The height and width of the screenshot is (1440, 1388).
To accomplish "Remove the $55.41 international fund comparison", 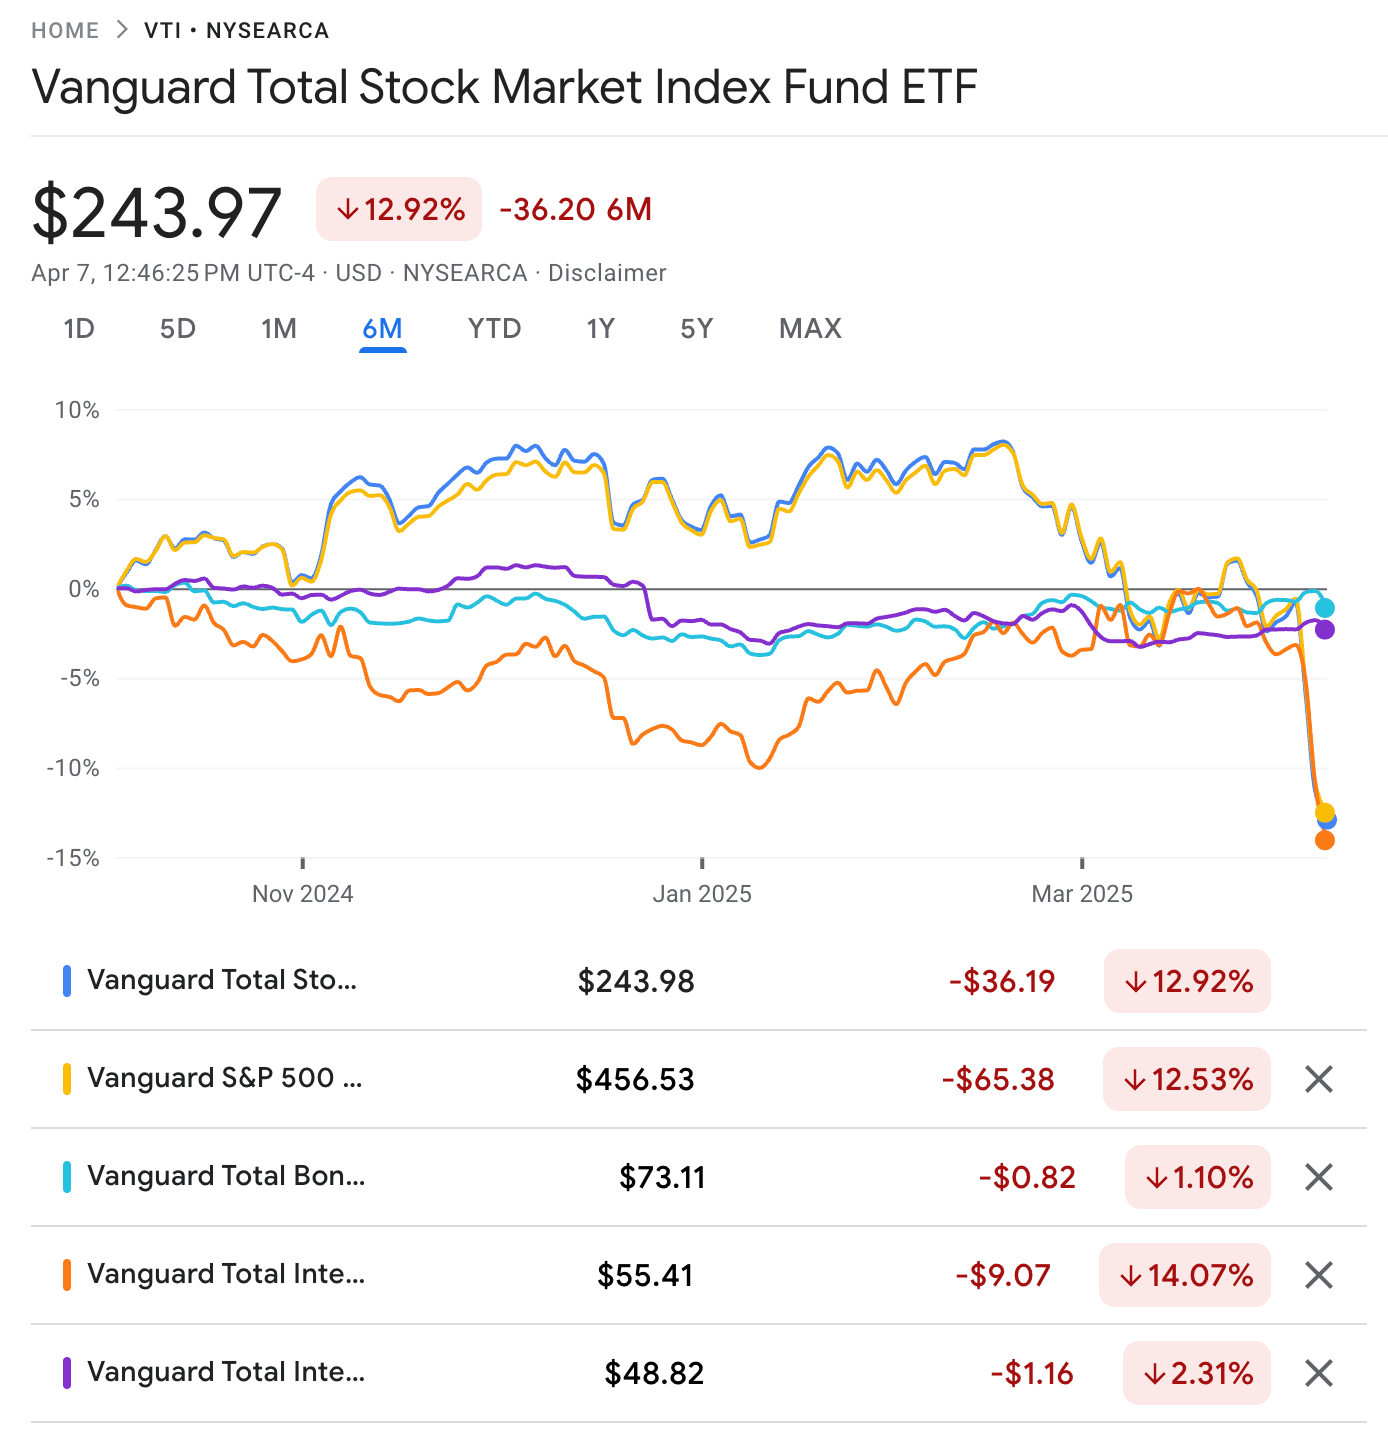I will (1319, 1275).
